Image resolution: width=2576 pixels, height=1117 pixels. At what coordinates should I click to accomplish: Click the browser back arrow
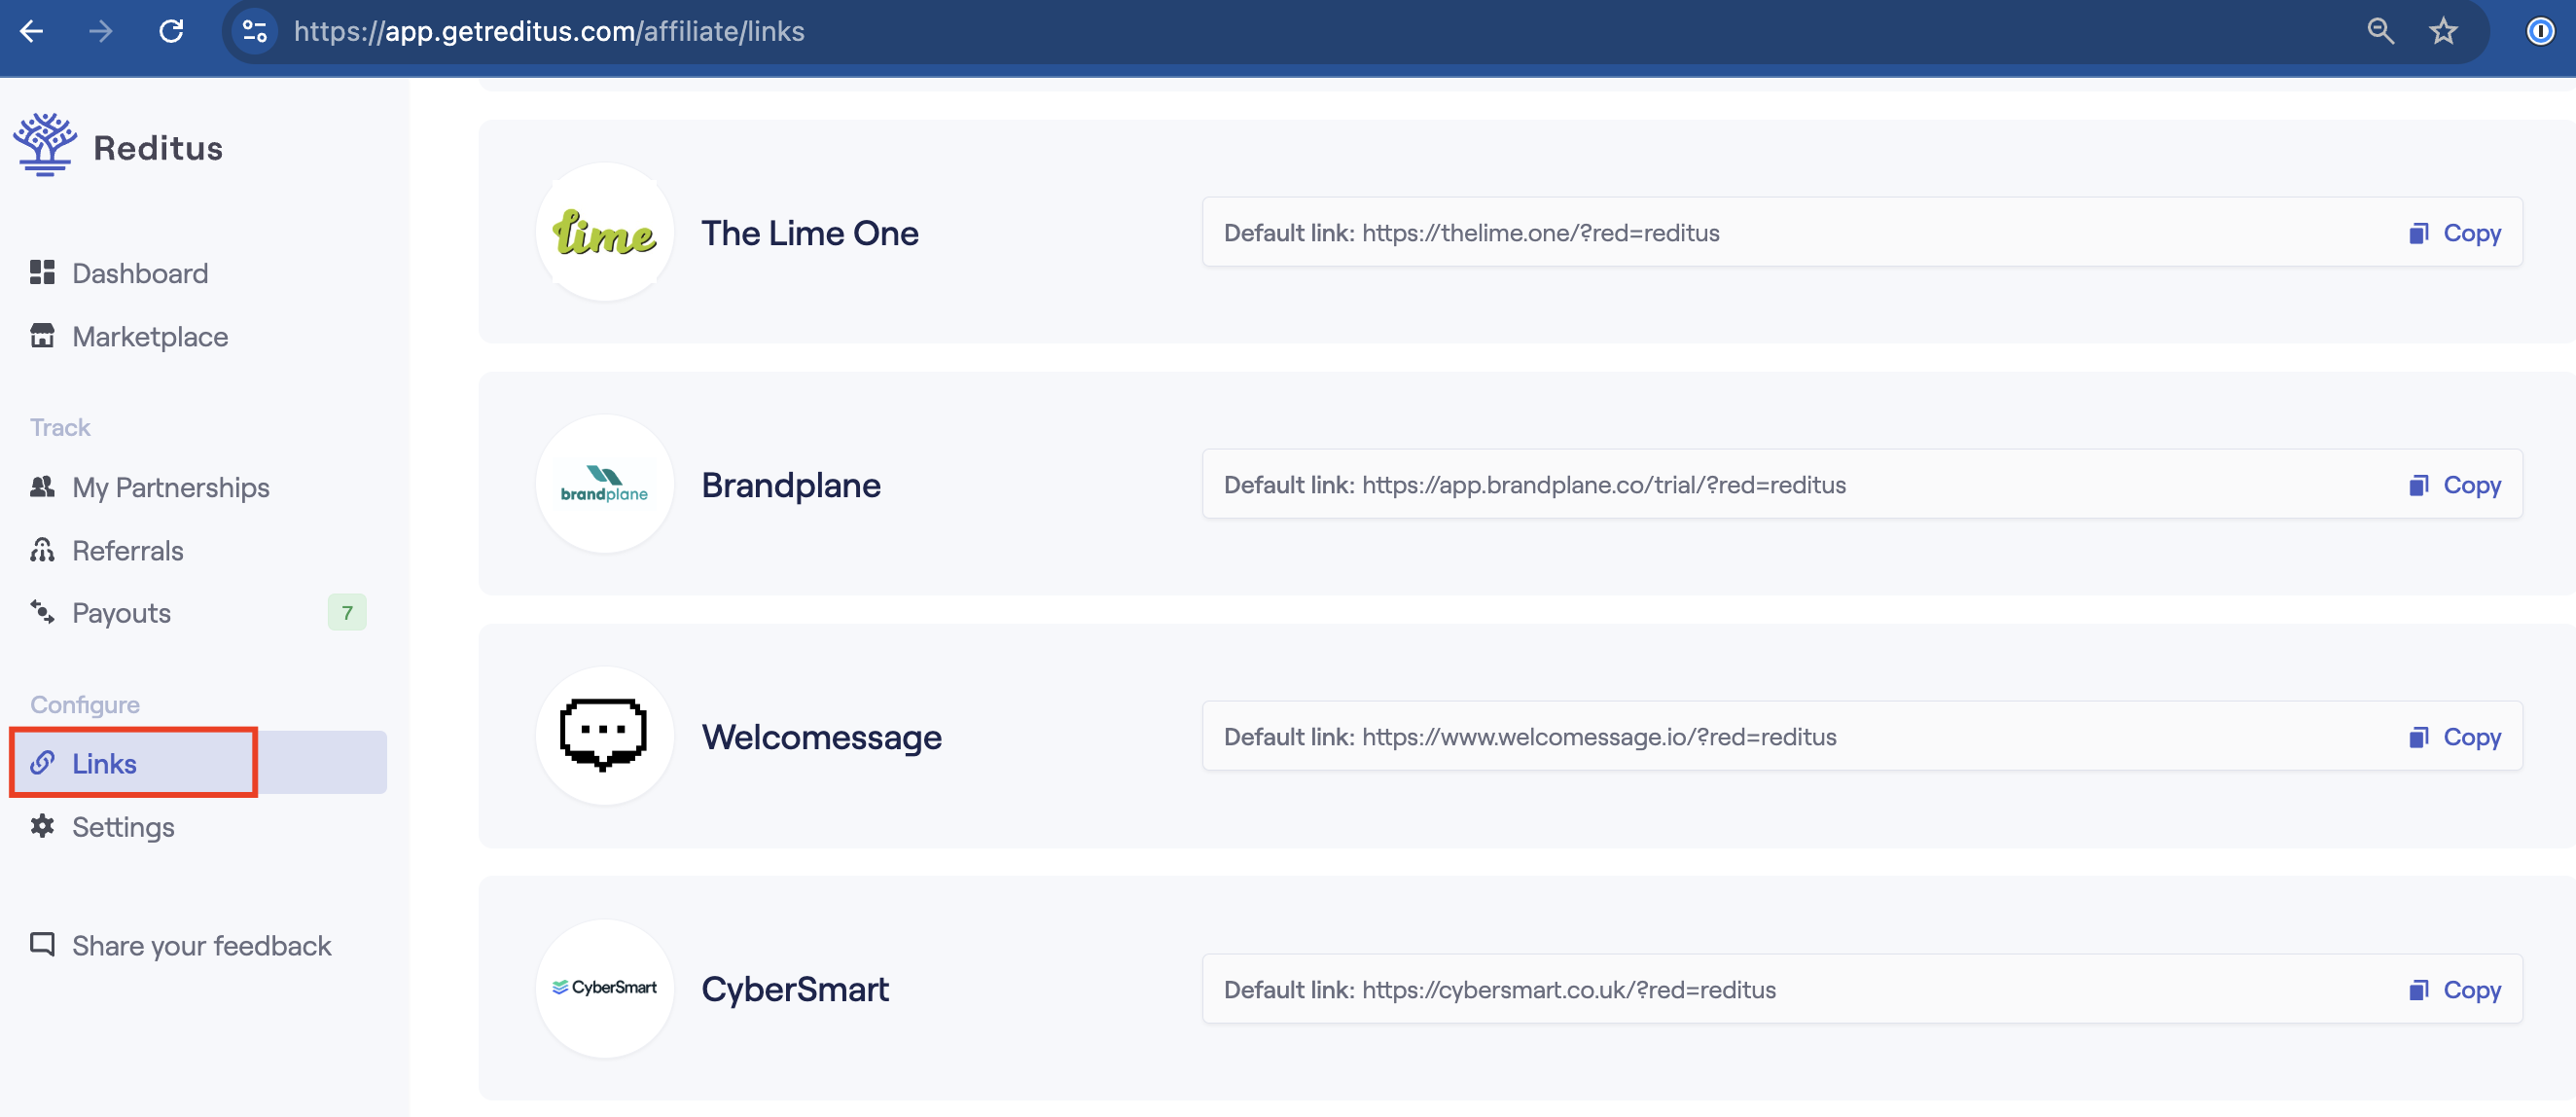click(x=31, y=31)
